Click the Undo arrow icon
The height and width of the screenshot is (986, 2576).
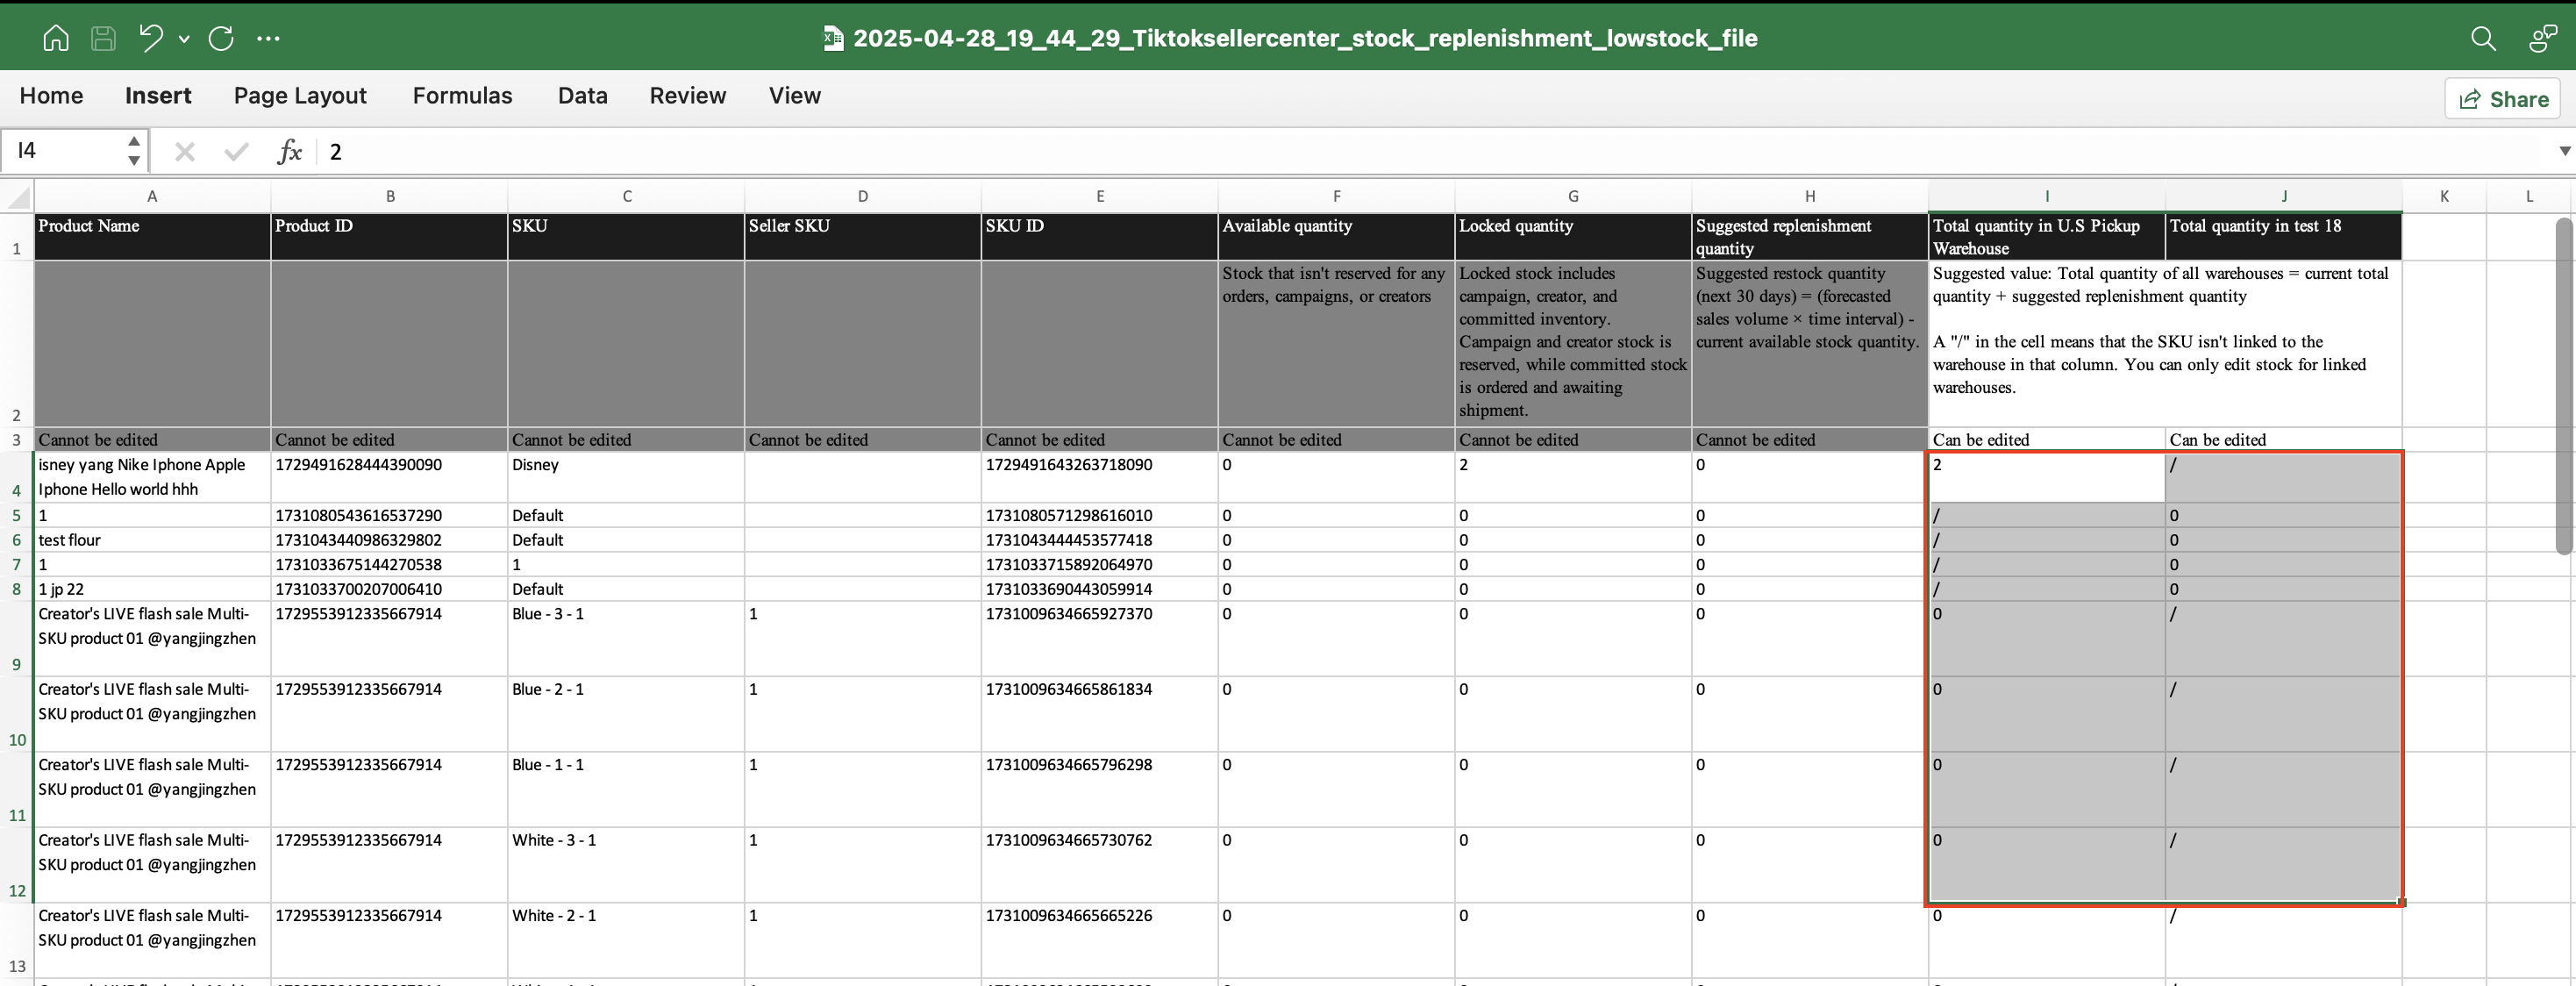pos(151,38)
